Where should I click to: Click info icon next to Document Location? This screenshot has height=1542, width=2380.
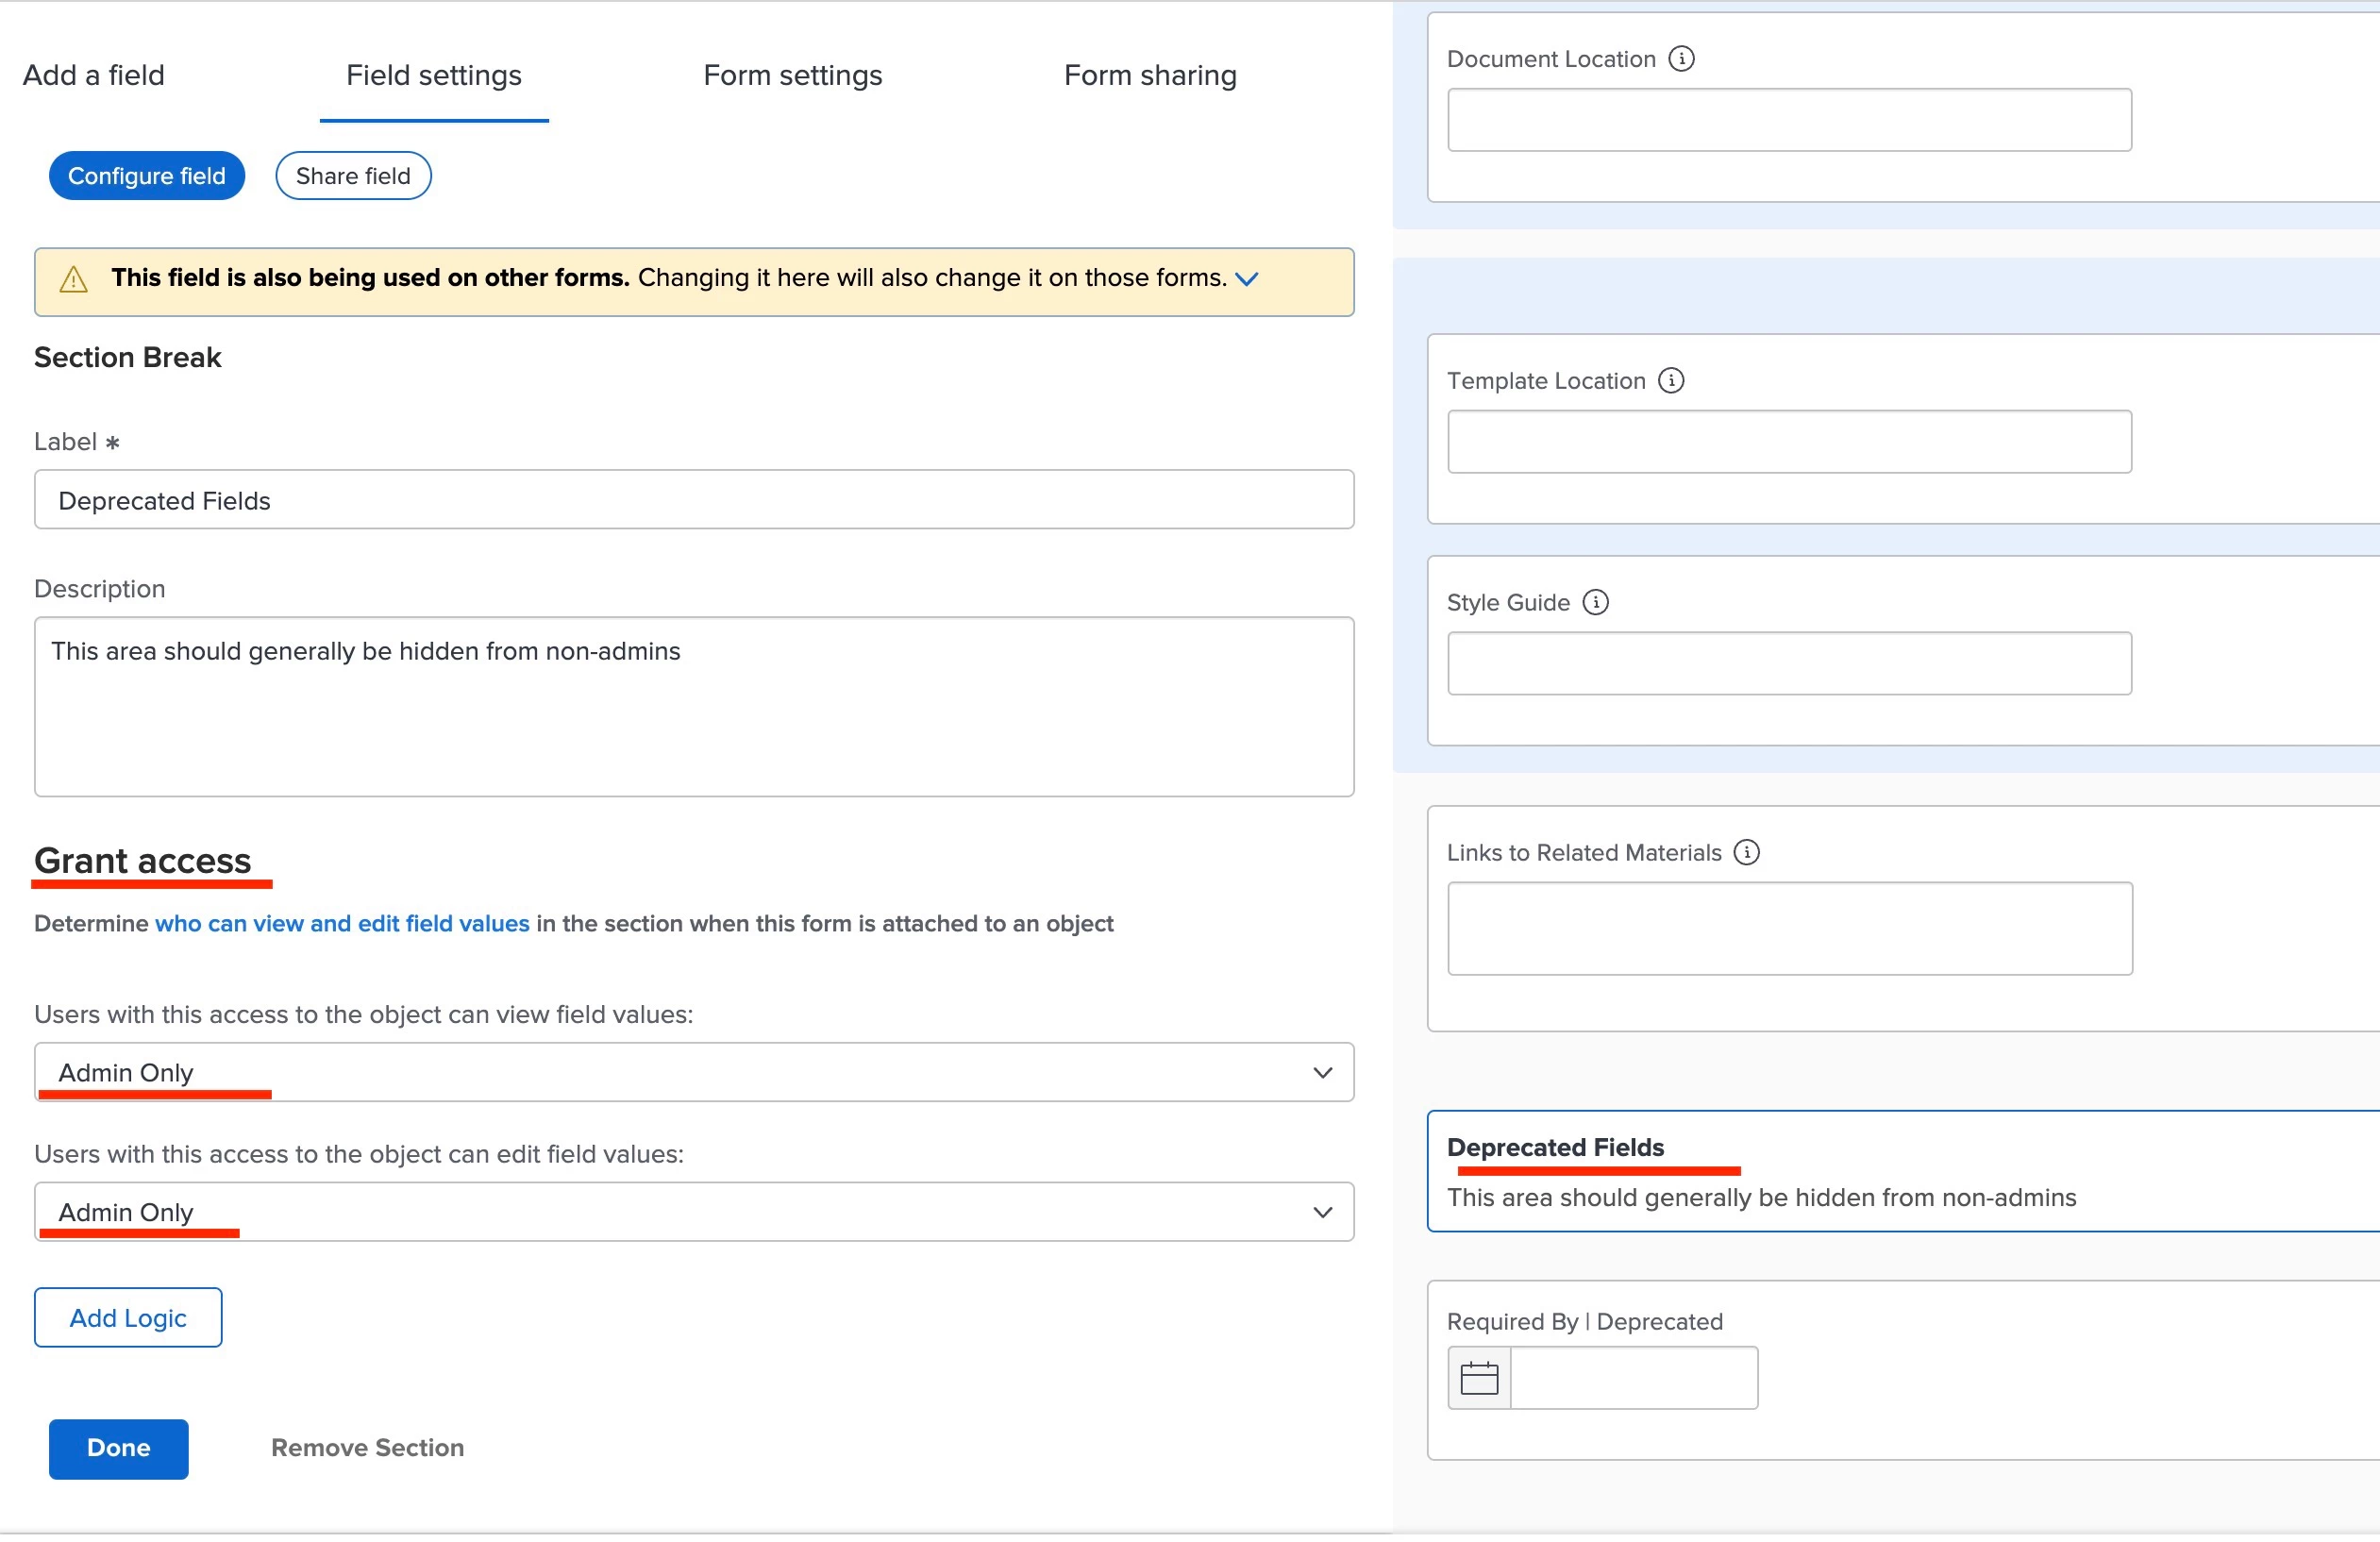(x=1682, y=59)
